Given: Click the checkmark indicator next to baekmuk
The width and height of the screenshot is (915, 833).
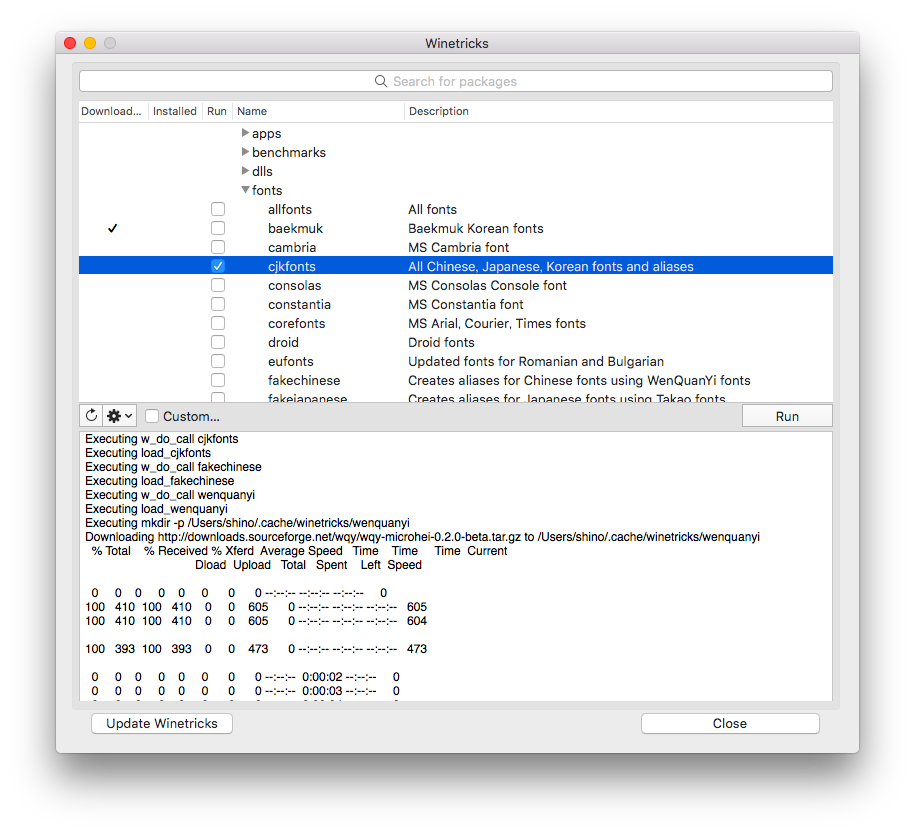Looking at the screenshot, I should click(x=112, y=228).
